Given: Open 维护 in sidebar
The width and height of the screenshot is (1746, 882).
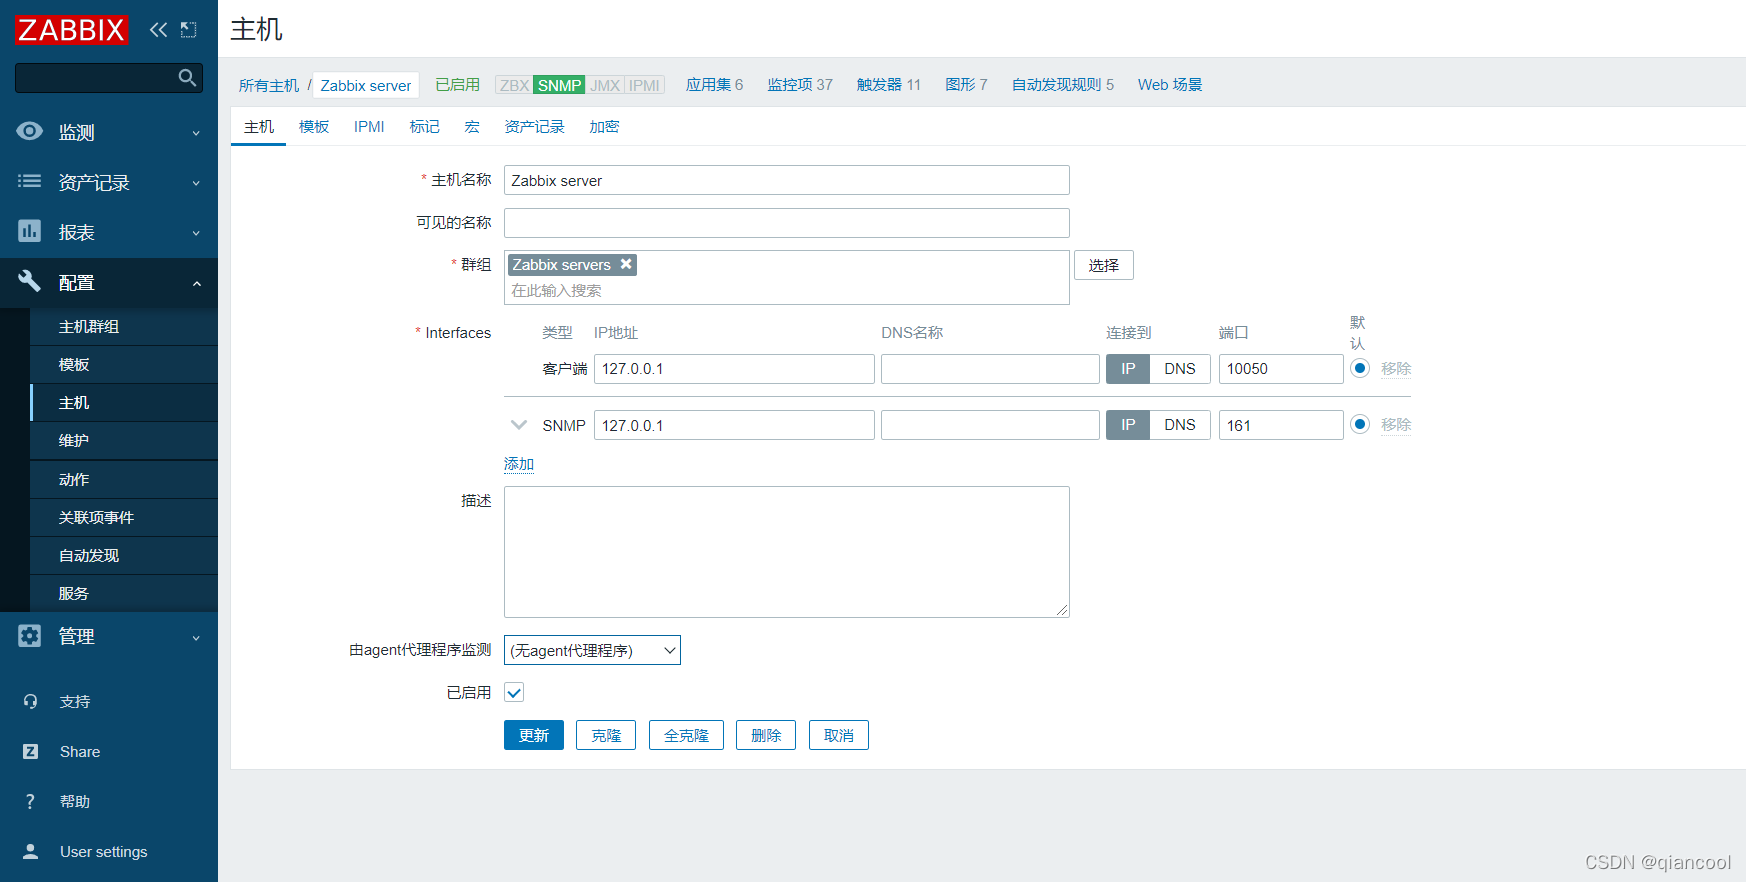Looking at the screenshot, I should [x=124, y=441].
